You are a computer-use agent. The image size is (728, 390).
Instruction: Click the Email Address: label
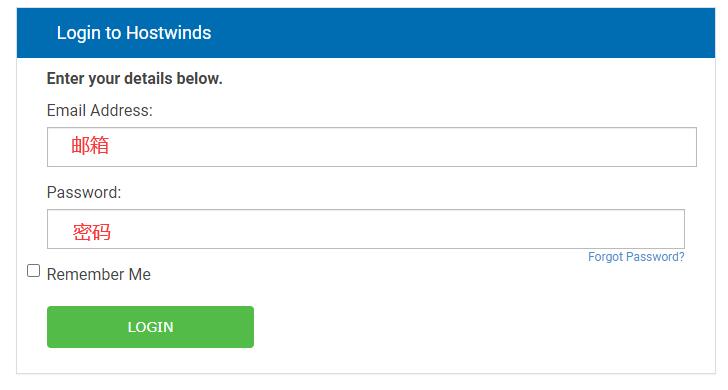point(99,110)
